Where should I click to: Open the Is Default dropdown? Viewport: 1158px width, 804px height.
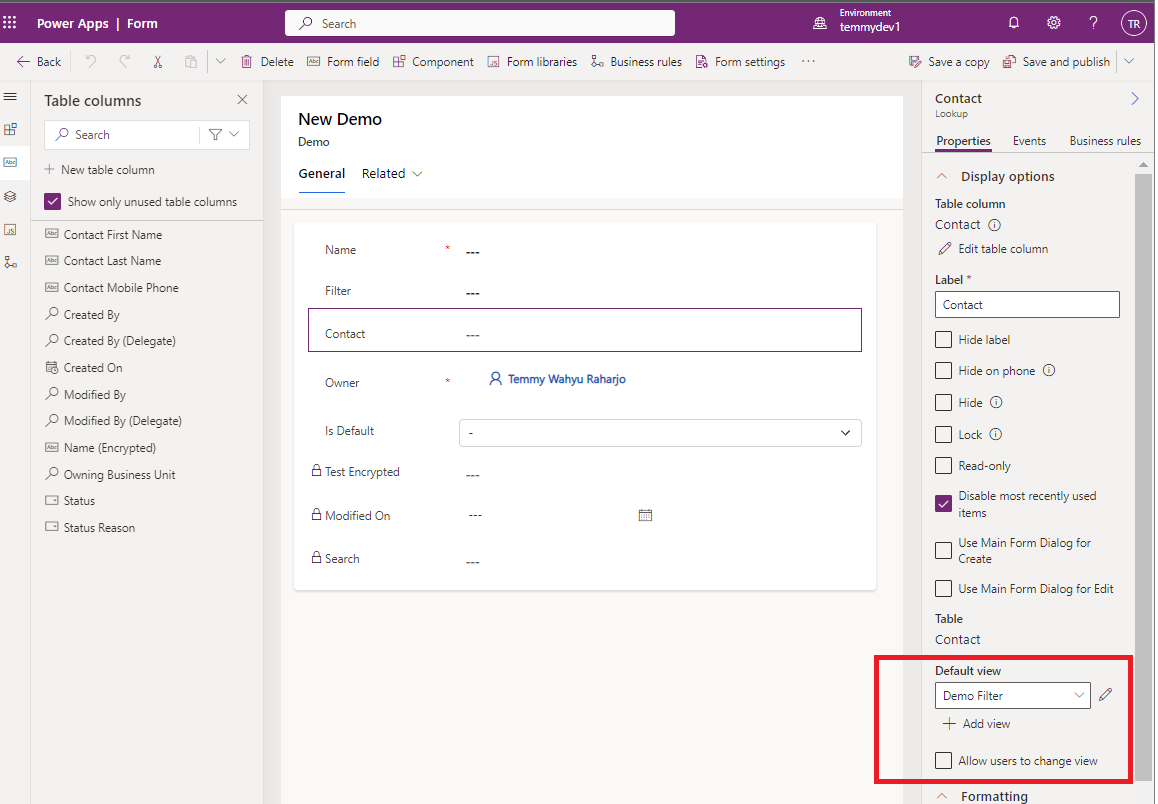659,433
